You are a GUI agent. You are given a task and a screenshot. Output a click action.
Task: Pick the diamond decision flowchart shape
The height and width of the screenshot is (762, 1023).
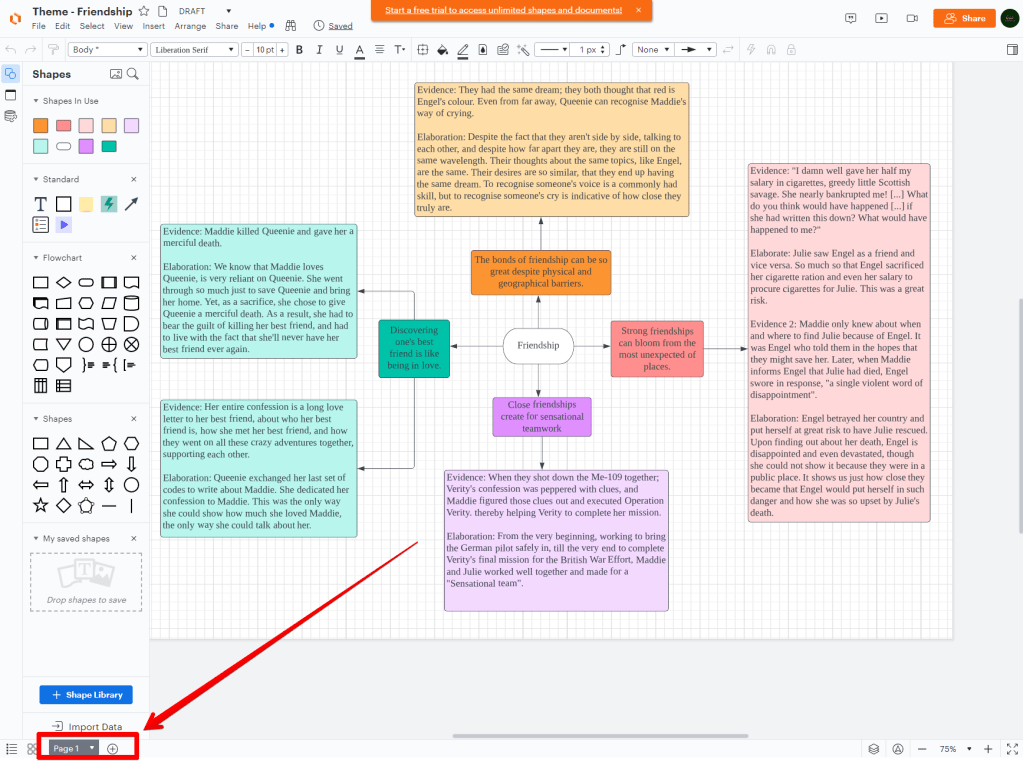point(63,283)
